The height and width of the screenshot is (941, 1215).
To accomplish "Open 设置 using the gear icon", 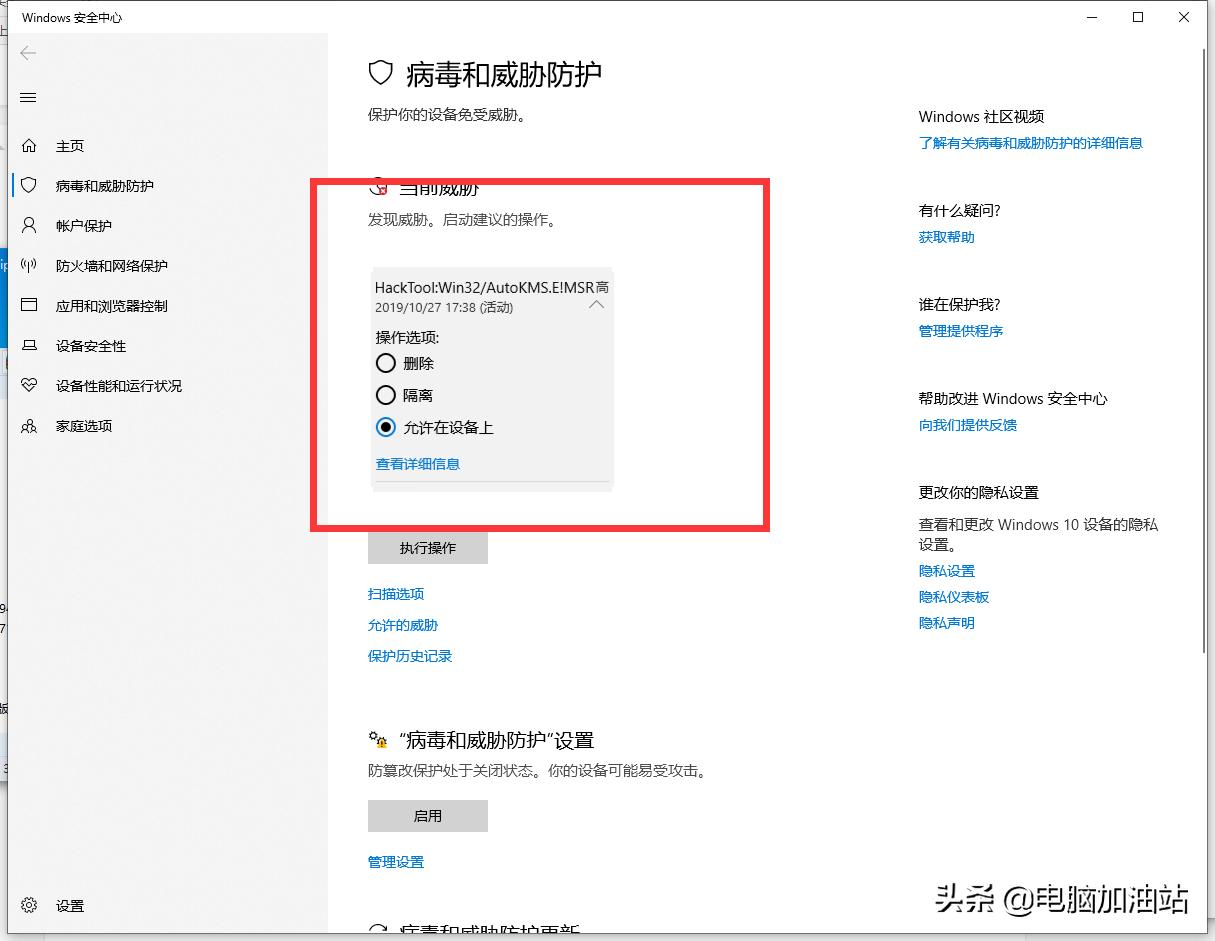I will [x=28, y=905].
